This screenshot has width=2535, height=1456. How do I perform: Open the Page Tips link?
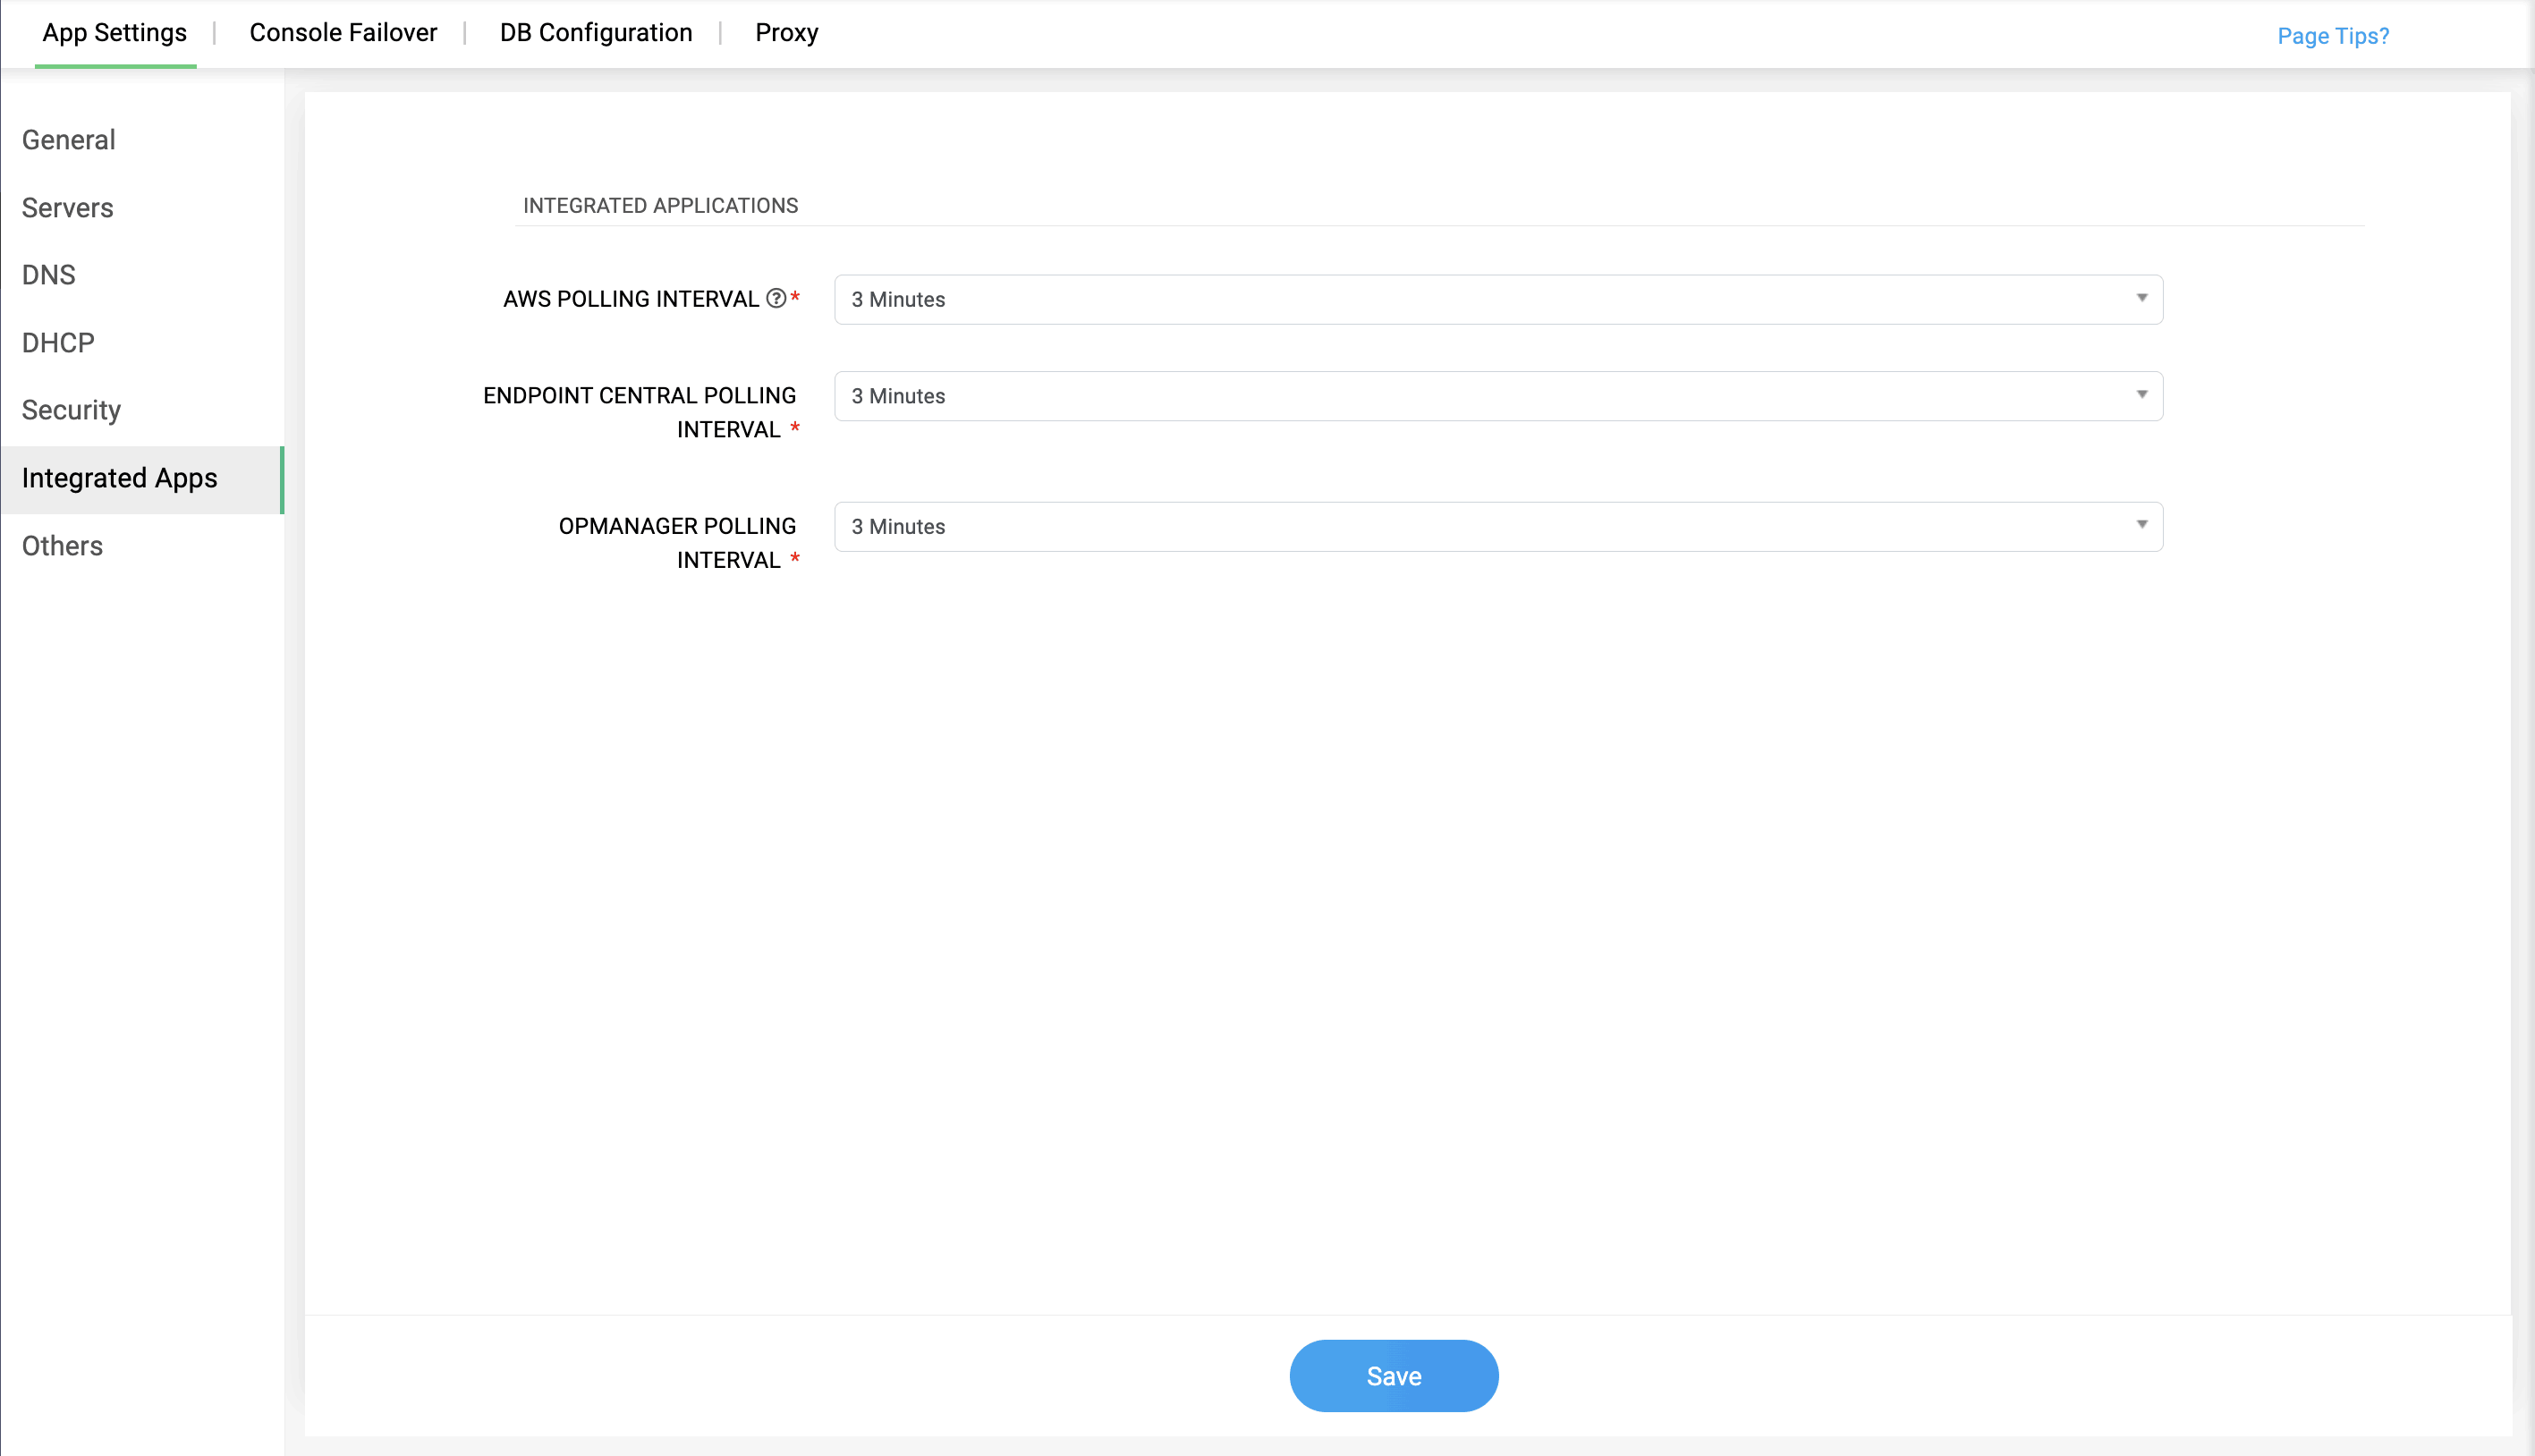pos(2332,36)
